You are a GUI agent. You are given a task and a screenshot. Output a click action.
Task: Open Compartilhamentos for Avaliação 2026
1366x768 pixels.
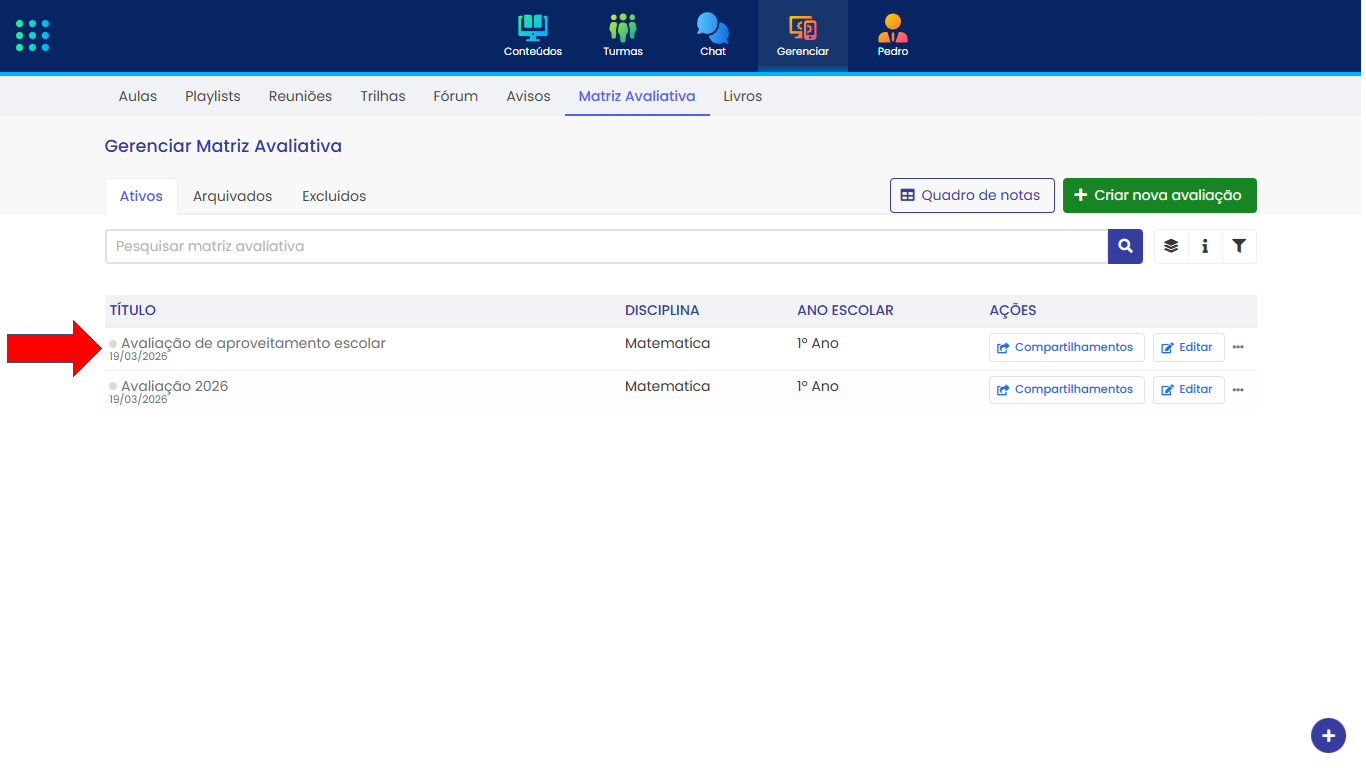click(1067, 389)
